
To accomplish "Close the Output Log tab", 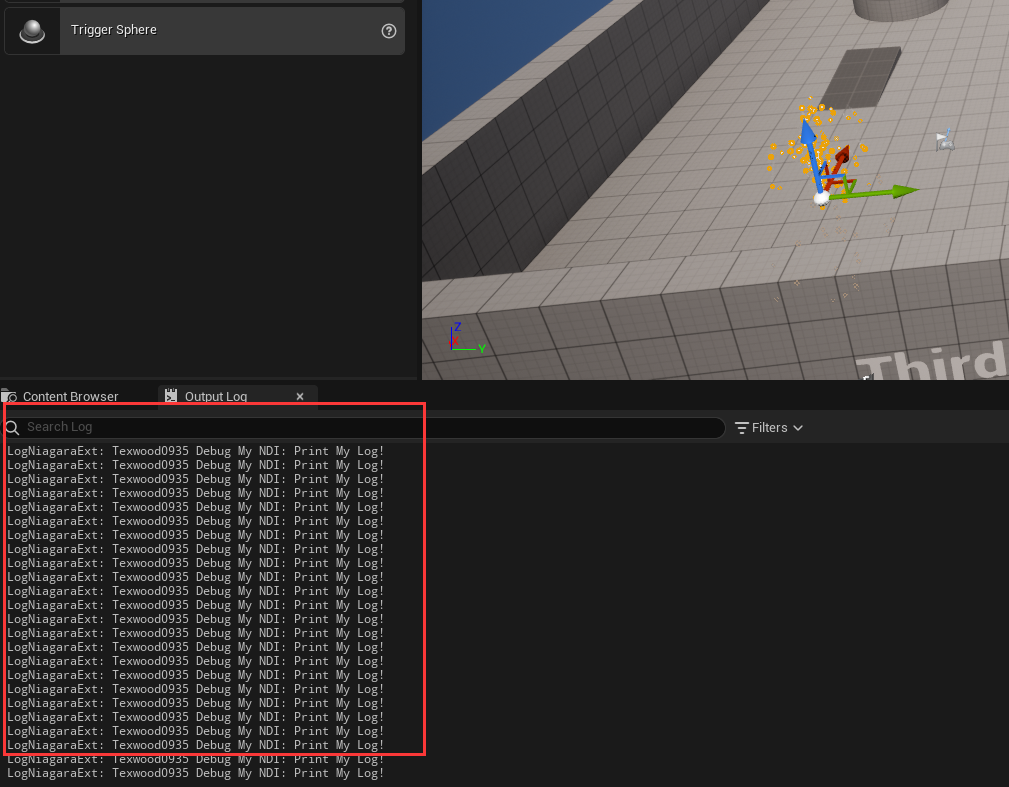I will [x=299, y=397].
